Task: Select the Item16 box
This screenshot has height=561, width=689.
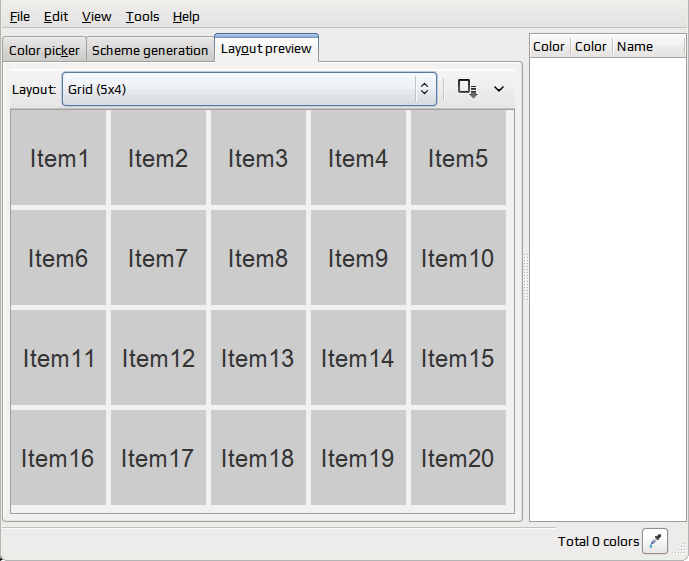Action: [x=58, y=457]
